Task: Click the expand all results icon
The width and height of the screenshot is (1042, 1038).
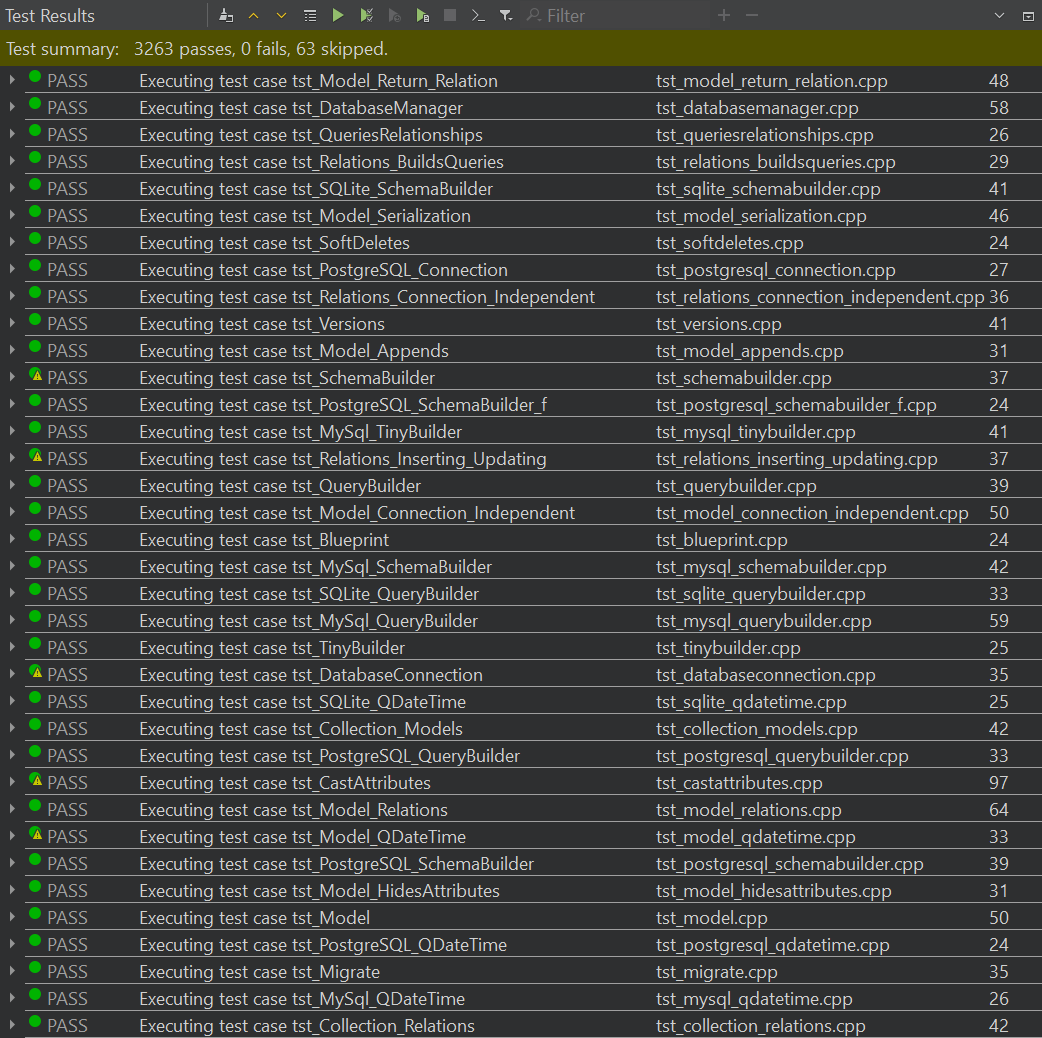Action: pyautogui.click(x=310, y=15)
